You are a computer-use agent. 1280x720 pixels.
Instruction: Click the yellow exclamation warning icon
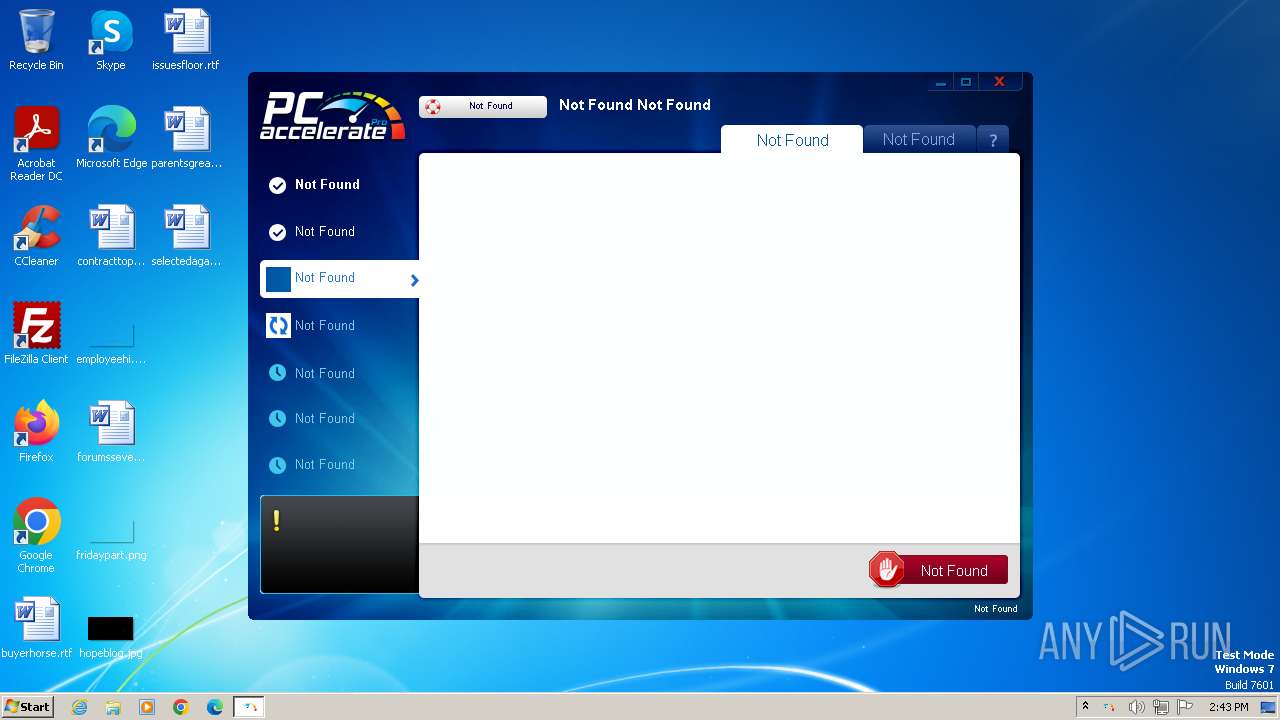276,520
